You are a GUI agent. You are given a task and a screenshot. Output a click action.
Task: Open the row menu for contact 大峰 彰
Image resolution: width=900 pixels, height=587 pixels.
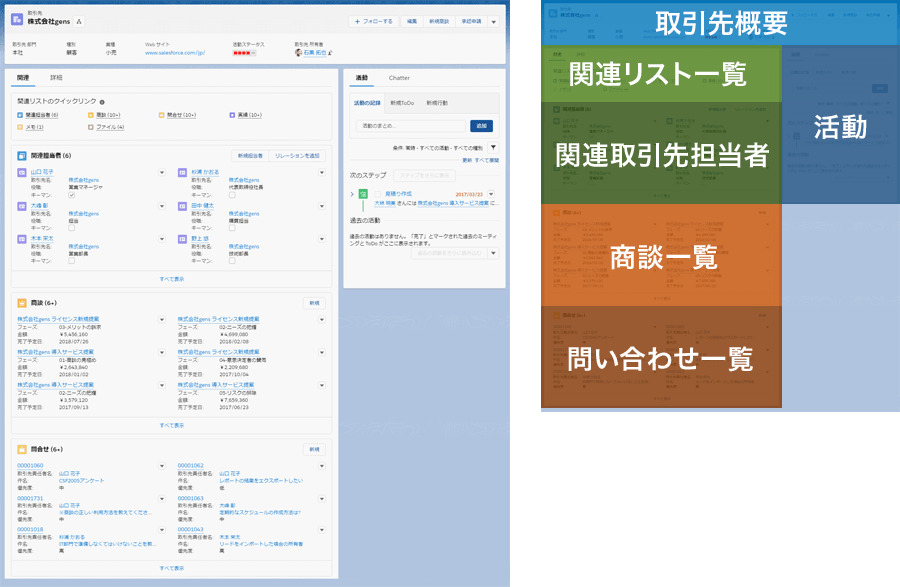click(162, 205)
